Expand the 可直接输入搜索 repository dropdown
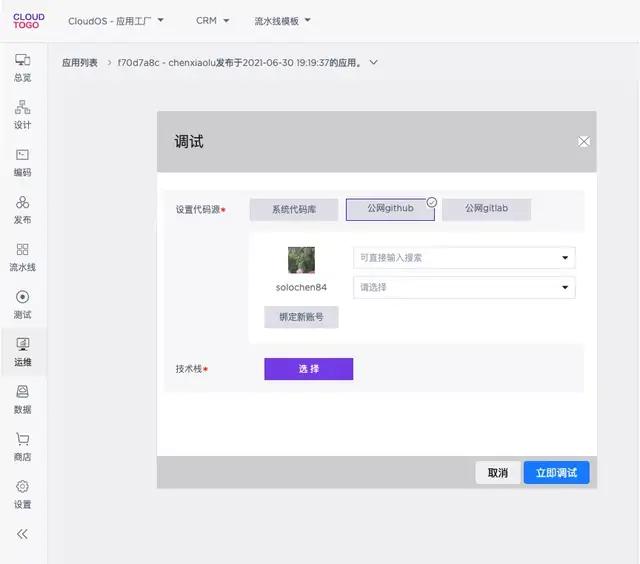The width and height of the screenshot is (640, 564). tap(464, 258)
